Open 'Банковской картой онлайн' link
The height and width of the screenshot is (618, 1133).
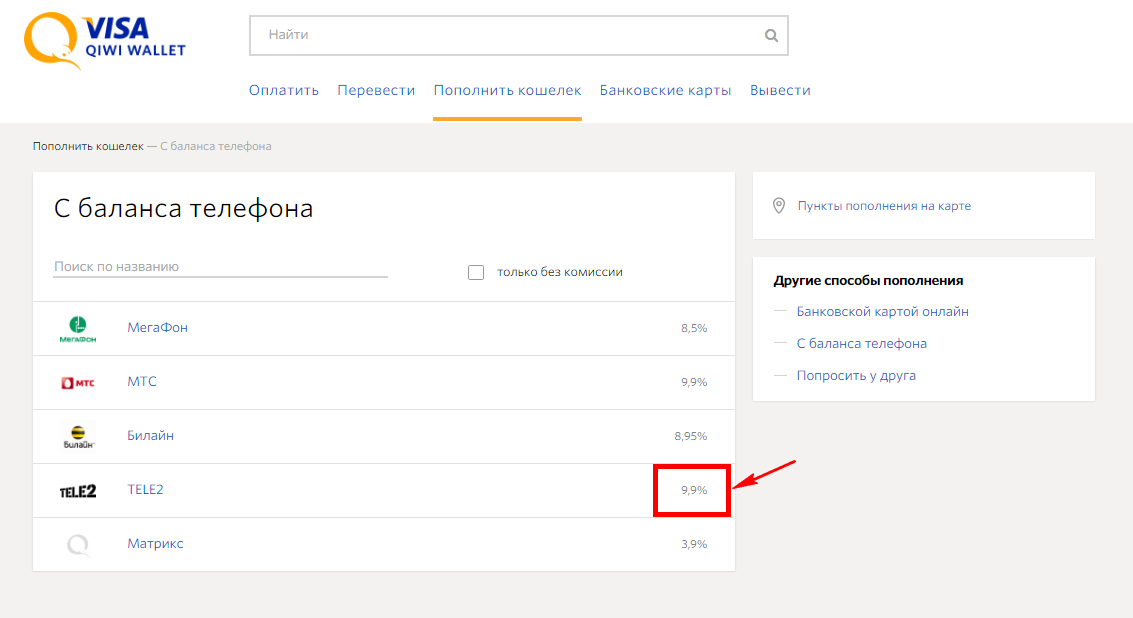tap(883, 312)
